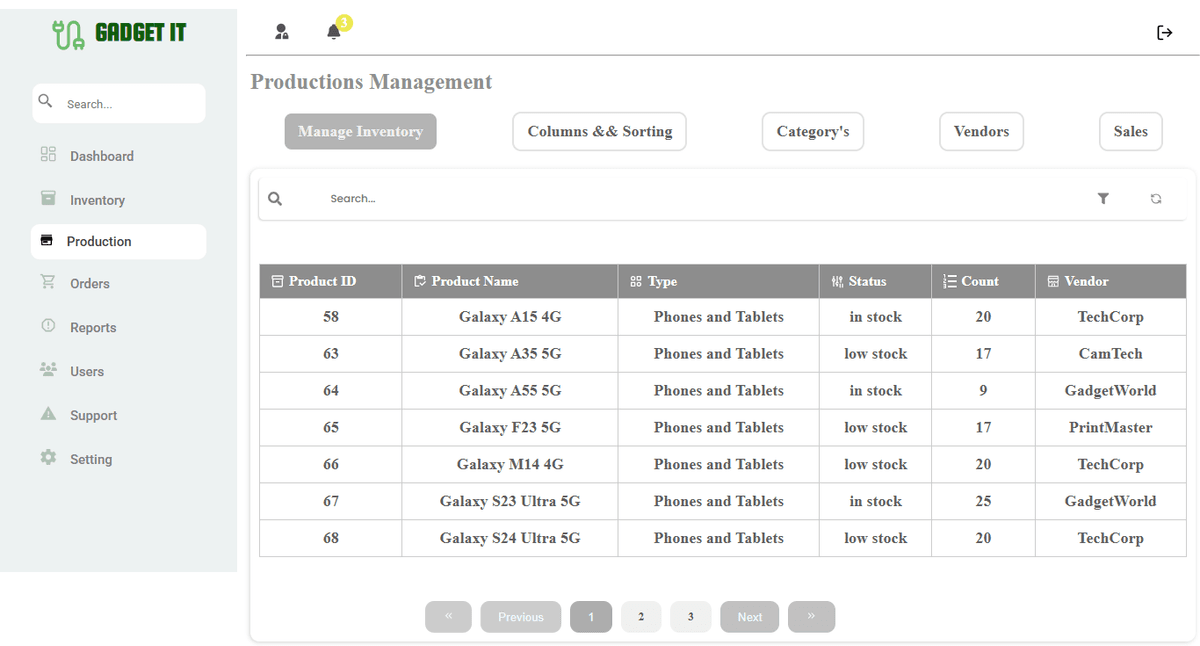Viewport: 1200px width, 646px height.
Task: Open the Category's tab
Action: coord(813,131)
